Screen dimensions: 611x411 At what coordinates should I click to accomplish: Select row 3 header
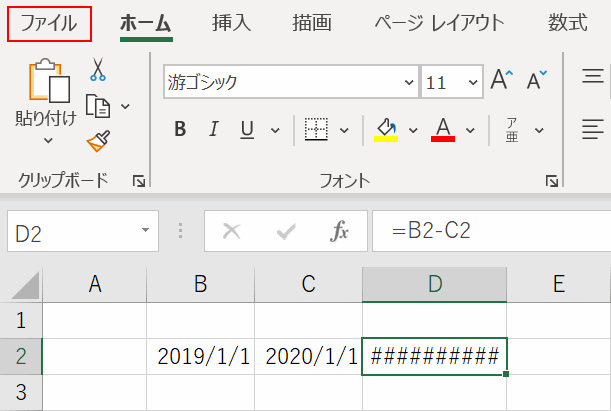(21, 392)
